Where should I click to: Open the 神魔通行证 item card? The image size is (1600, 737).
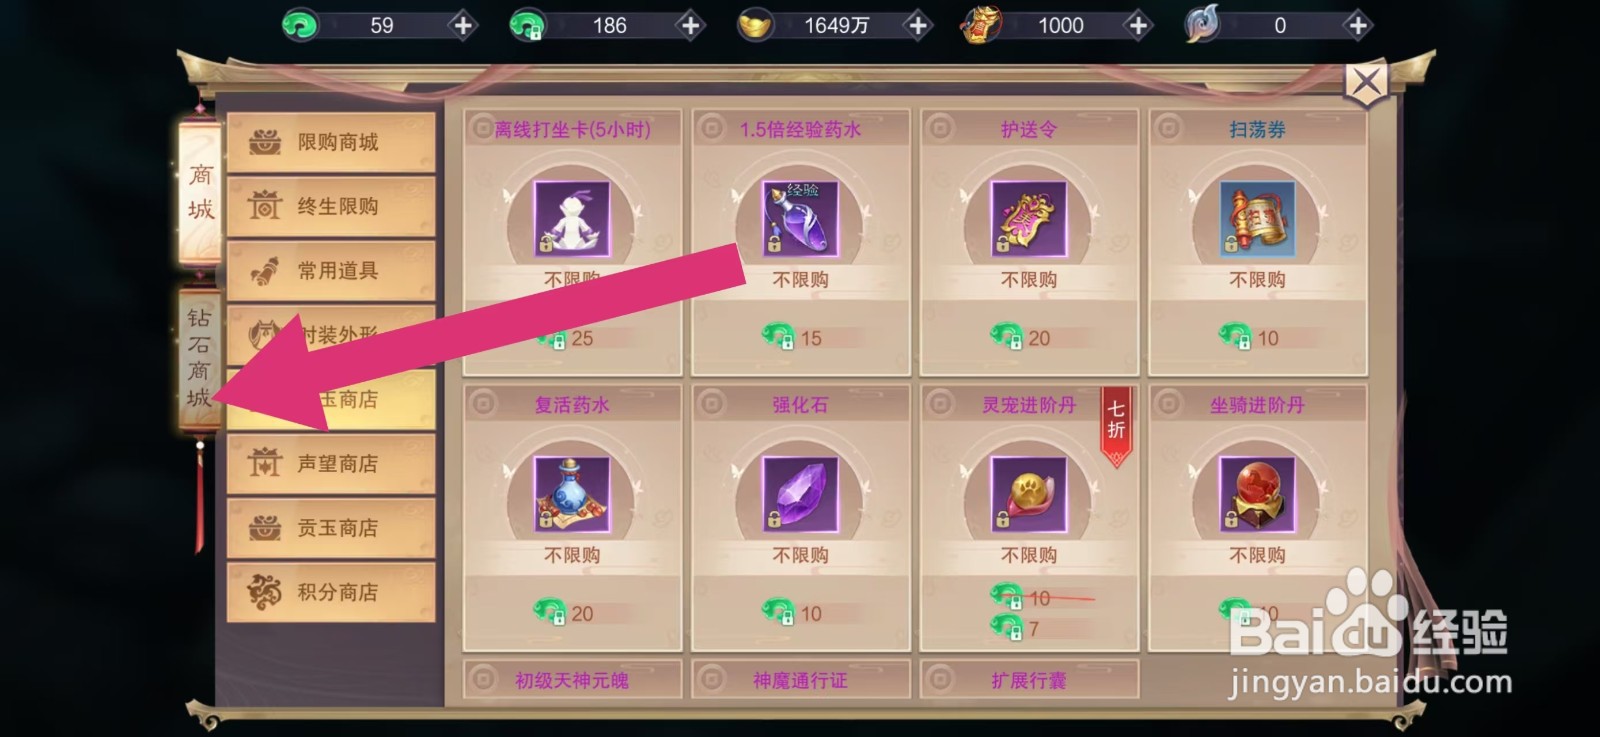(x=800, y=679)
